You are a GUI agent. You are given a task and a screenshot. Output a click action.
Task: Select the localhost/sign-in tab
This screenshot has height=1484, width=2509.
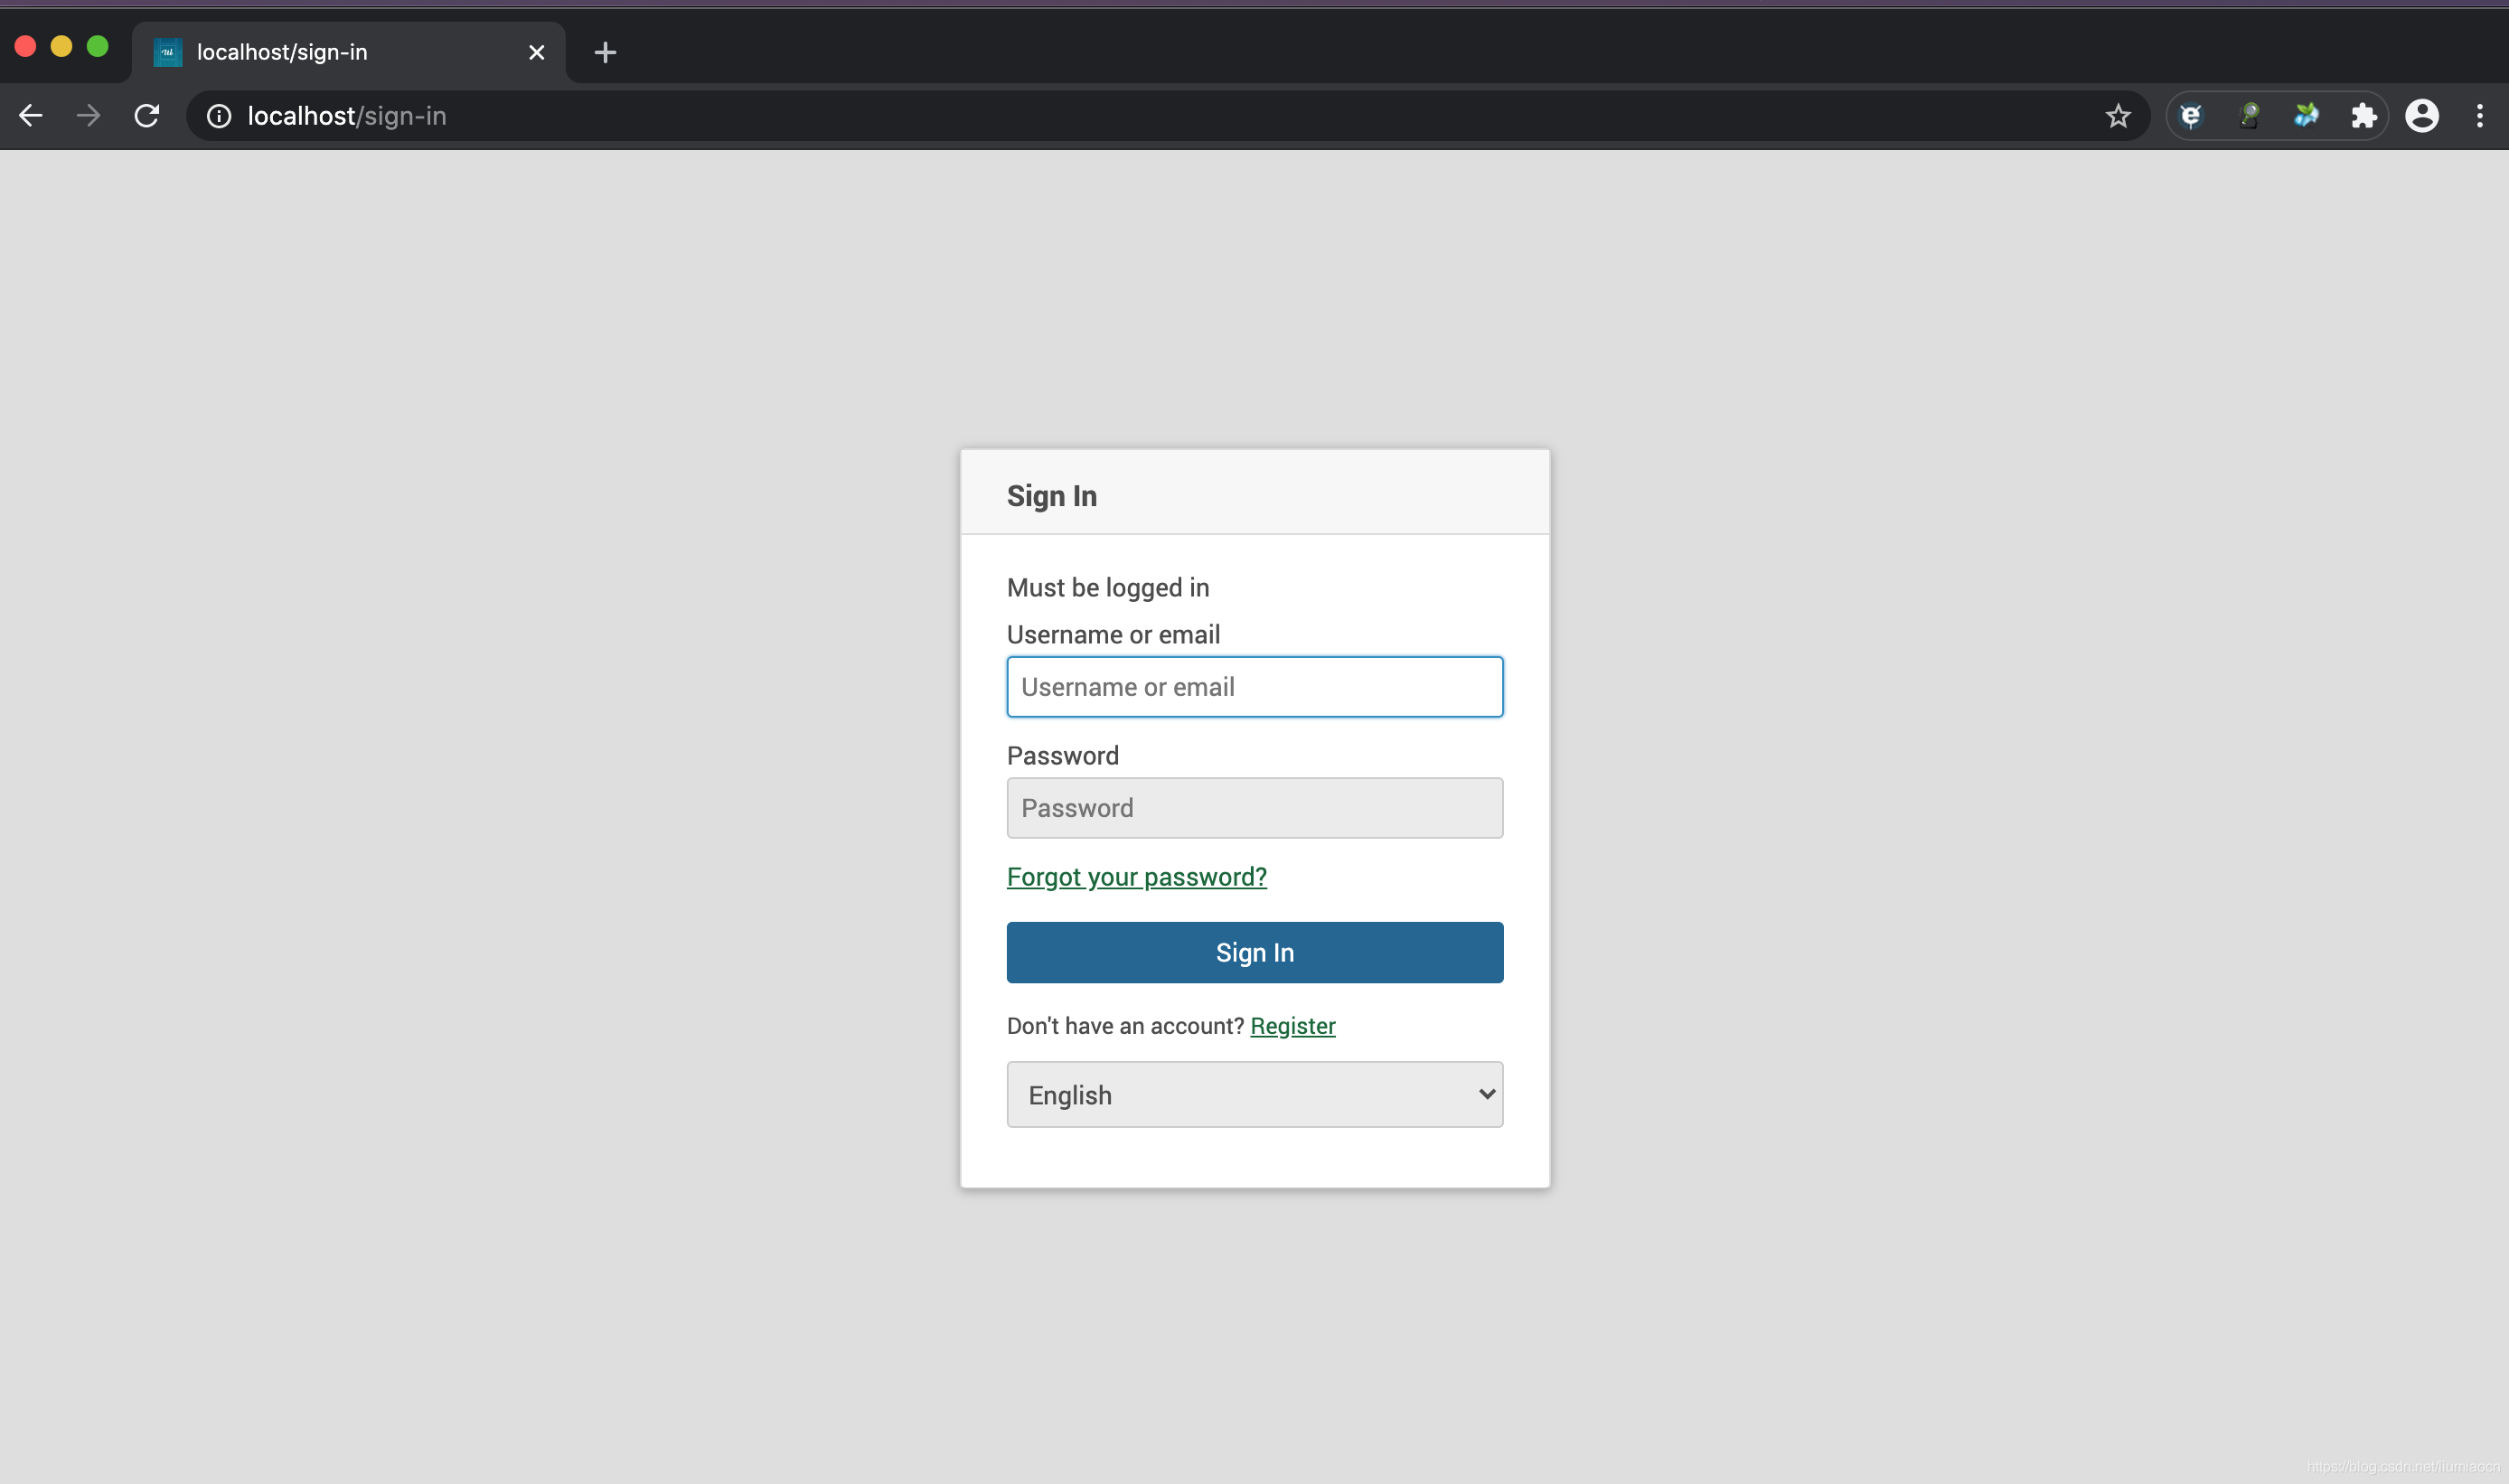tap(348, 52)
